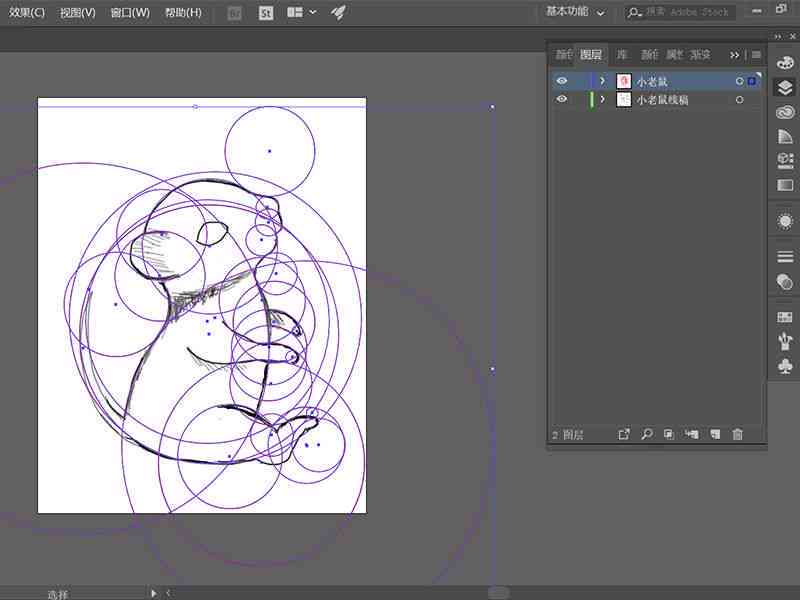Click the delete layer trash icon

(737, 434)
